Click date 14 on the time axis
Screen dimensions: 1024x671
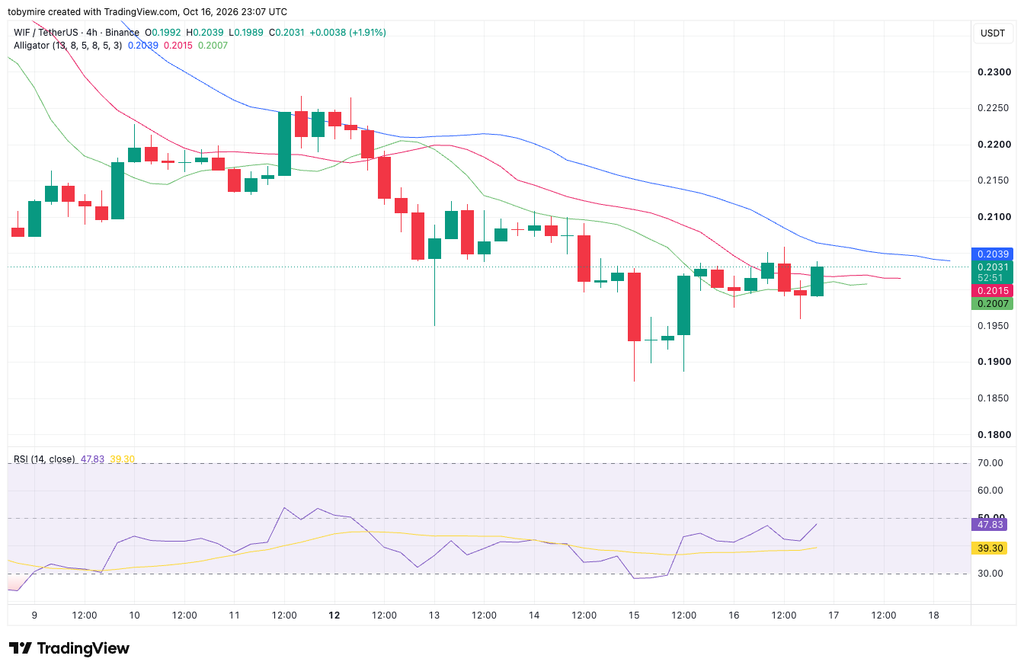[x=534, y=615]
